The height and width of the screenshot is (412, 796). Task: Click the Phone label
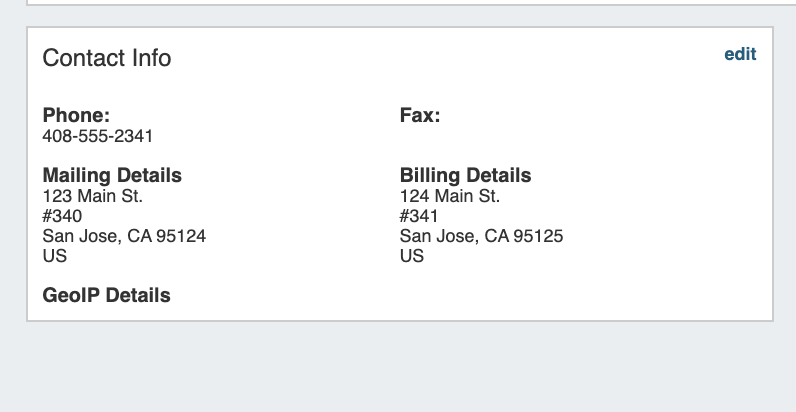(x=76, y=115)
